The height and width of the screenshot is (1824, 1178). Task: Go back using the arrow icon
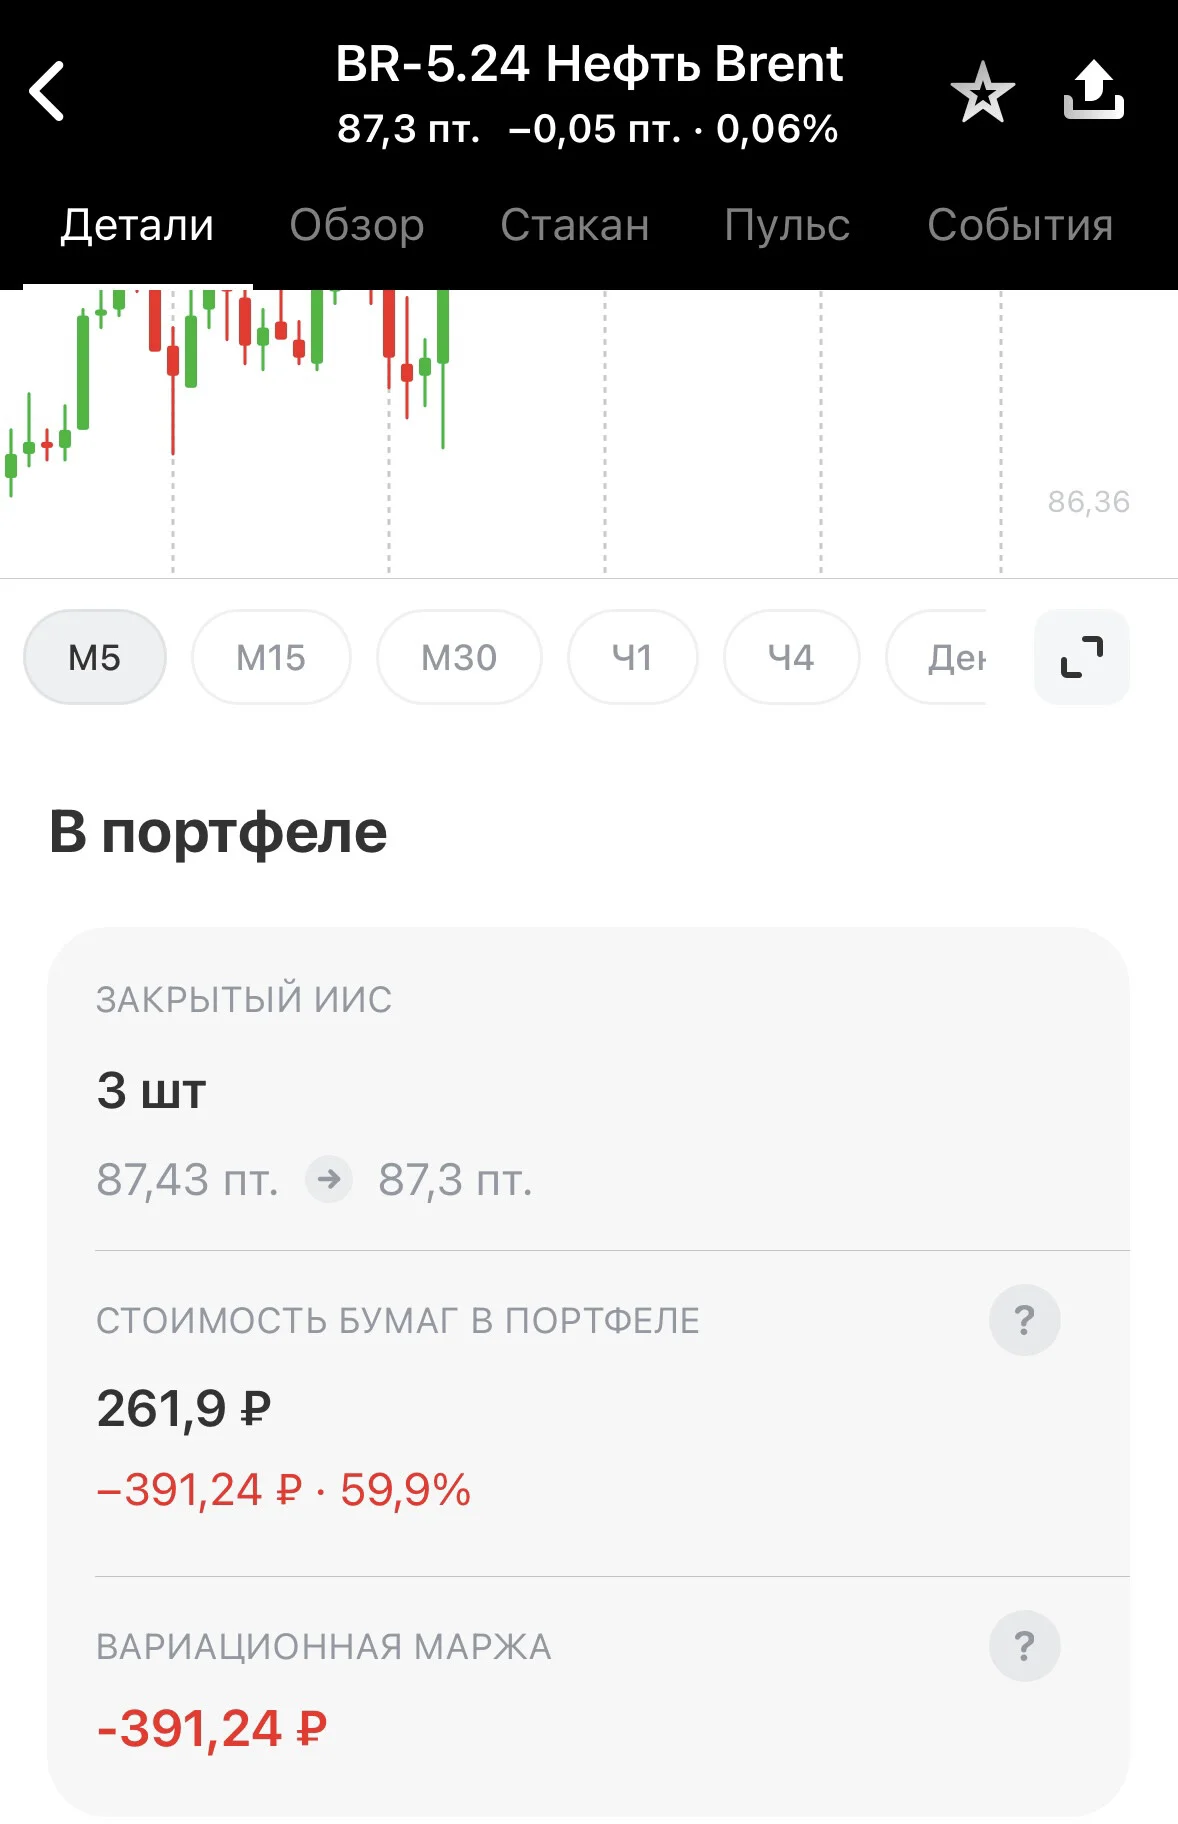[x=47, y=91]
